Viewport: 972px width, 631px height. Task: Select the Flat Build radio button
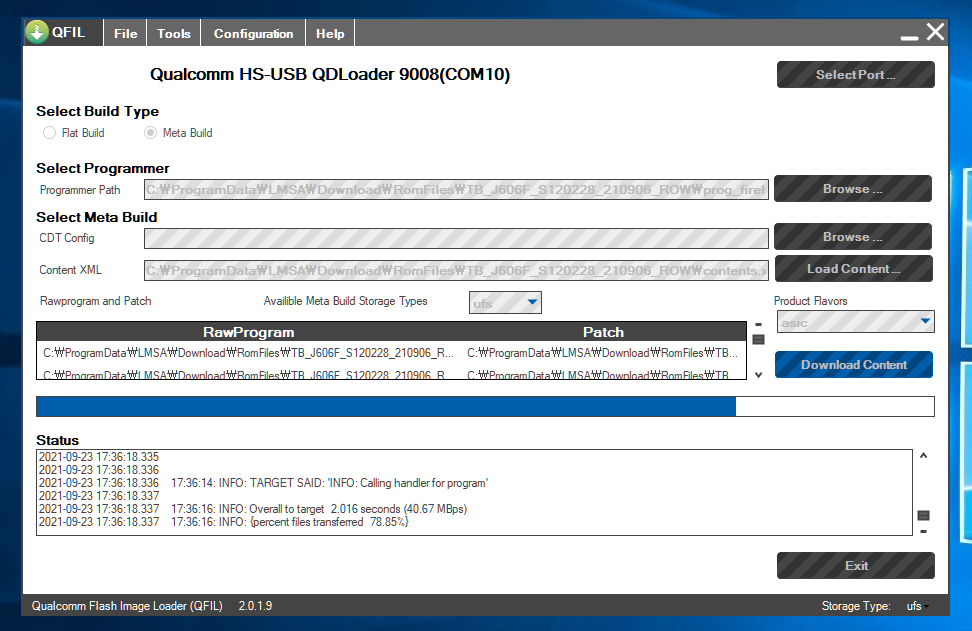pos(49,133)
